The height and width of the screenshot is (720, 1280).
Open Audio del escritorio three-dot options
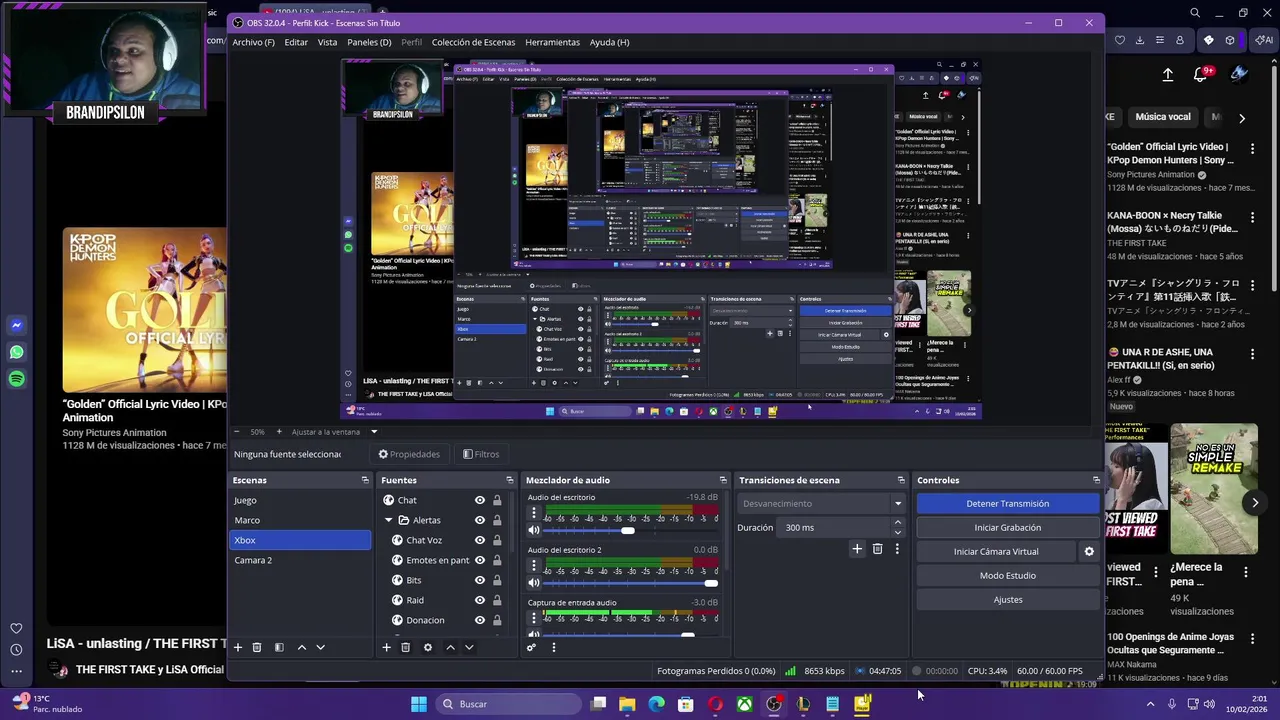(x=534, y=513)
